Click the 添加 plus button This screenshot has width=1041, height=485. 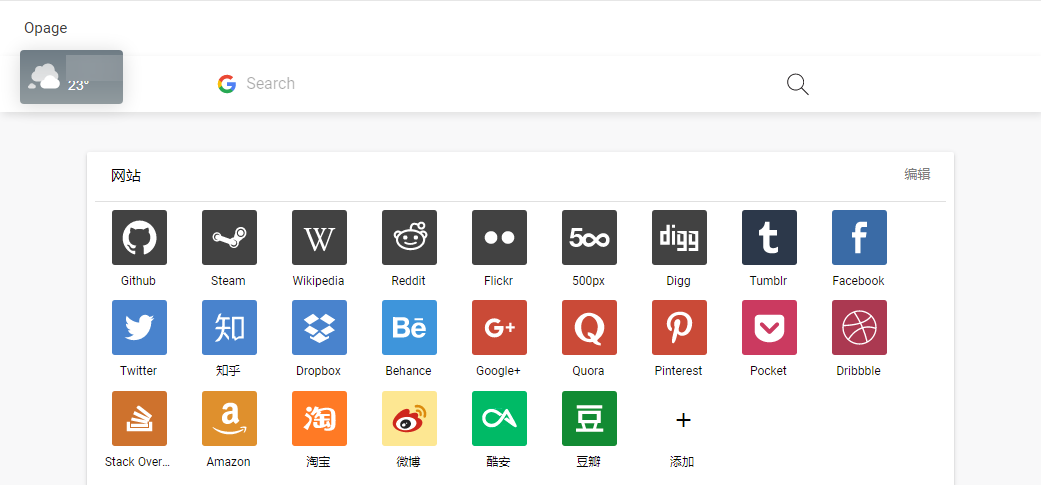[682, 420]
